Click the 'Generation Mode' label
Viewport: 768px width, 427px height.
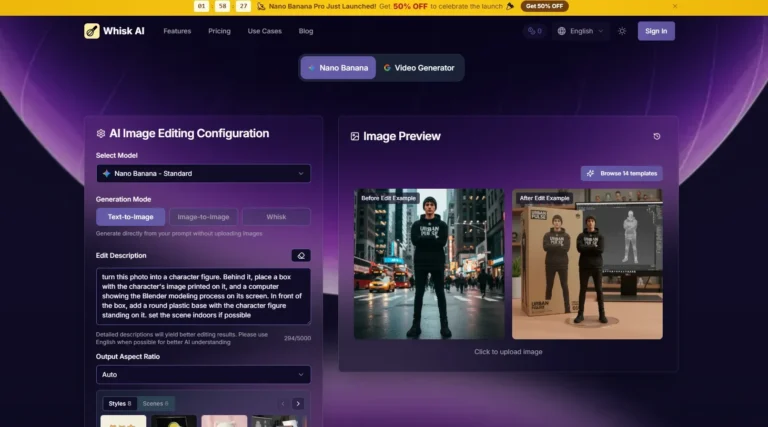pos(123,199)
